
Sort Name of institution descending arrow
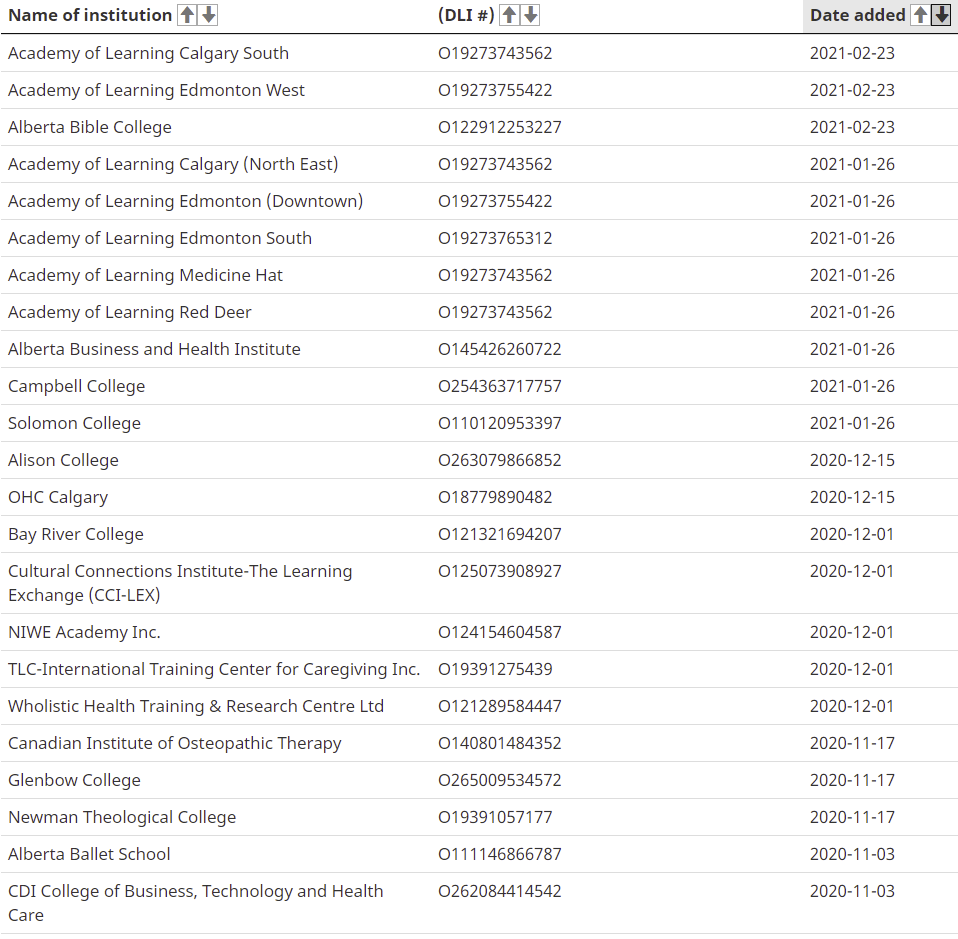[x=209, y=15]
